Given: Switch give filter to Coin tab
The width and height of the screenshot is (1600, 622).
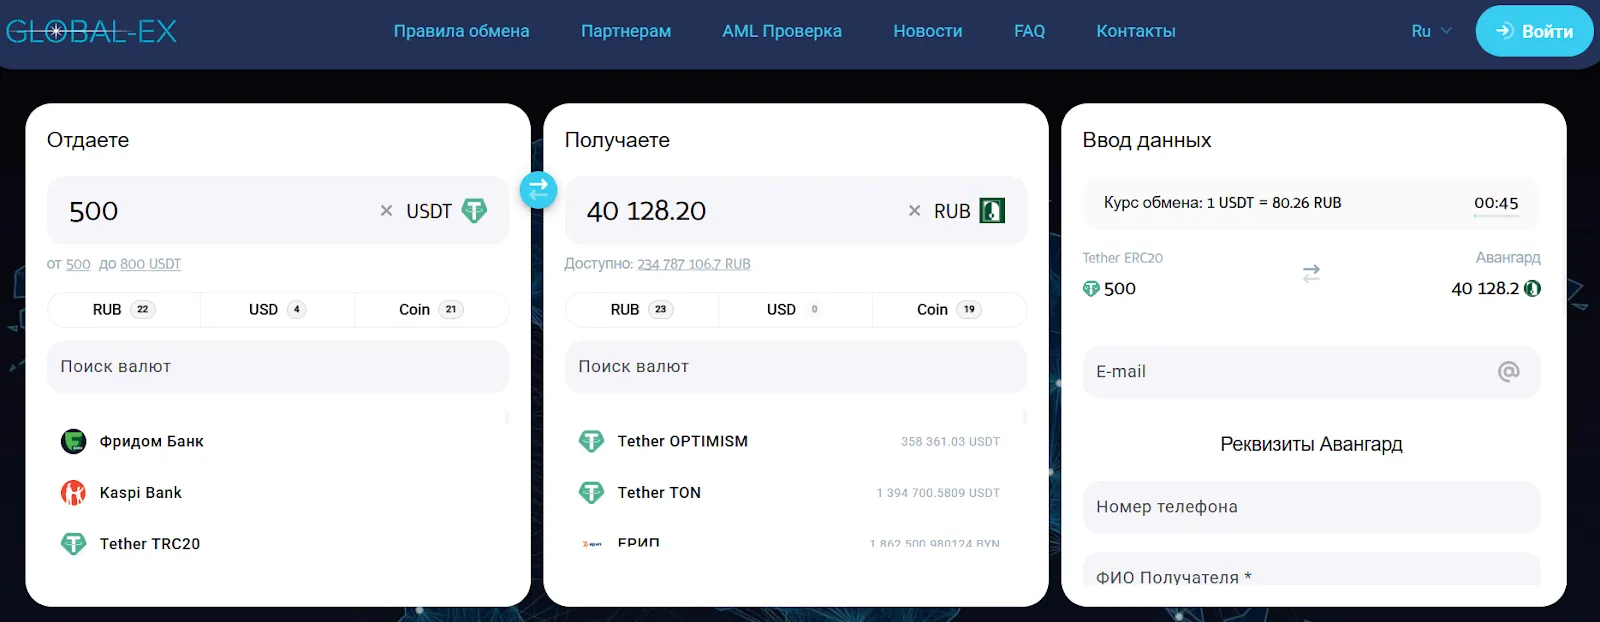Looking at the screenshot, I should pyautogui.click(x=431, y=310).
